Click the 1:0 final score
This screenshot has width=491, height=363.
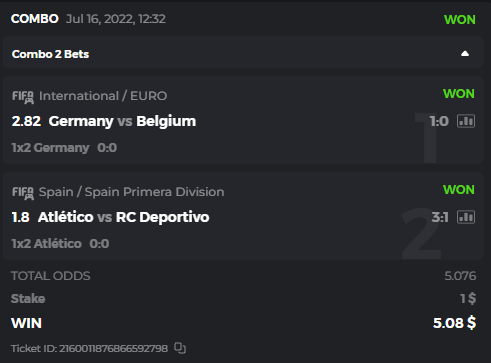pos(439,121)
